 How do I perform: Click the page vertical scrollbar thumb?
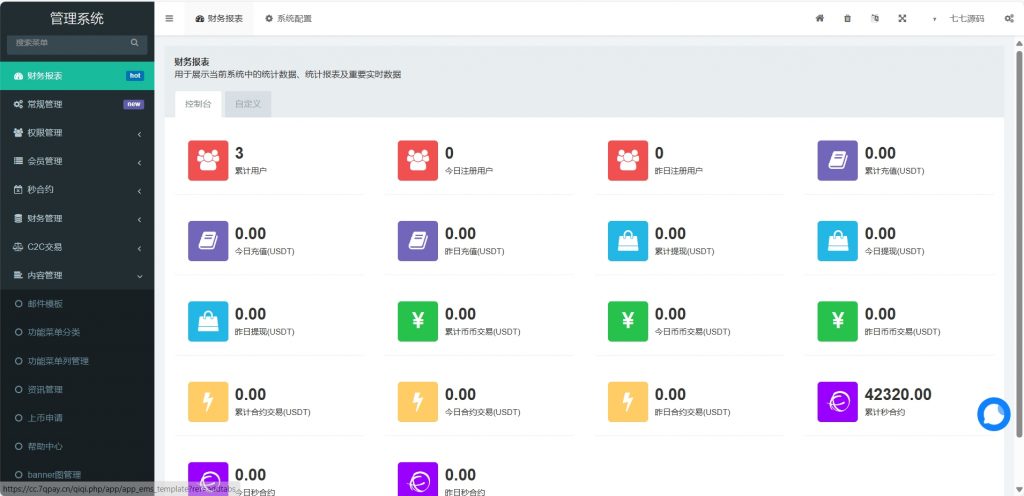pos(1019,243)
